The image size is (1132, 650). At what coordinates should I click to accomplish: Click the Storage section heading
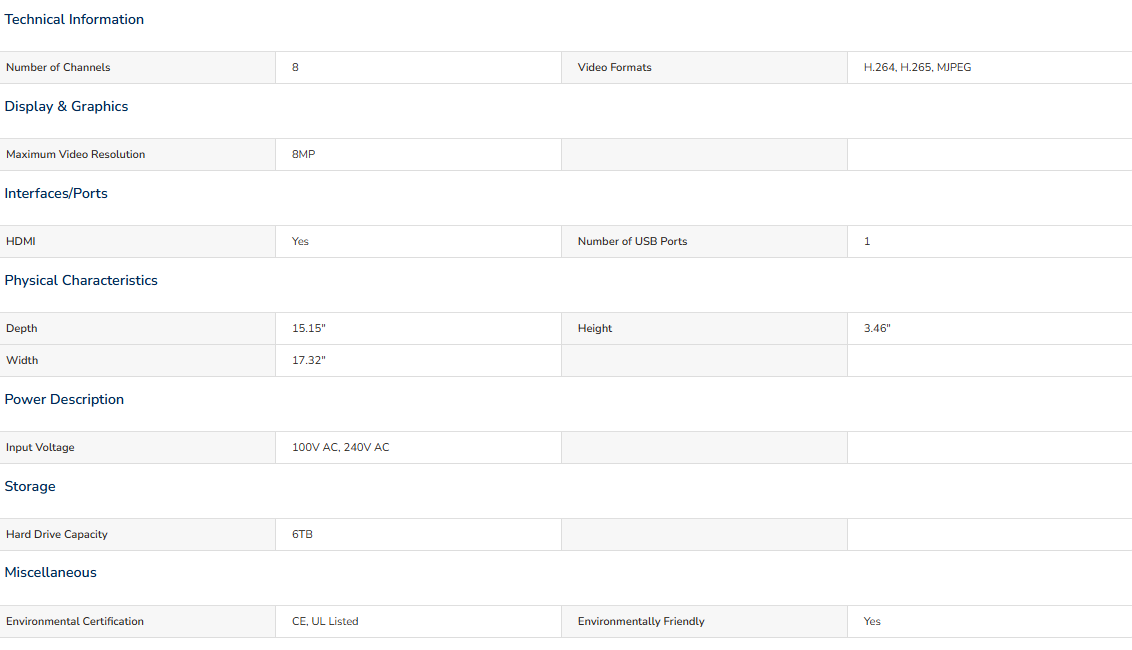click(30, 486)
